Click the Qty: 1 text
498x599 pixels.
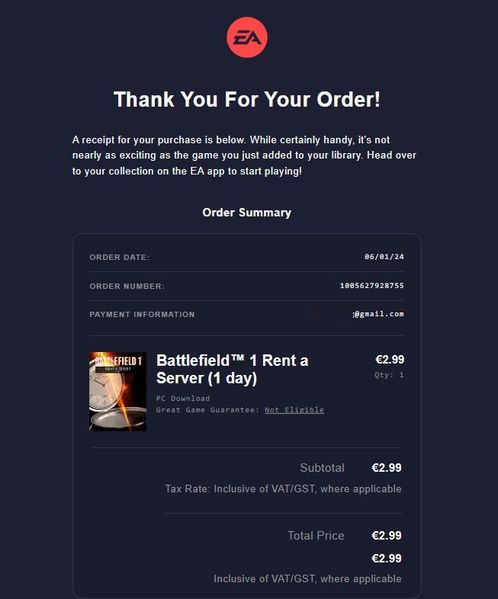click(389, 375)
